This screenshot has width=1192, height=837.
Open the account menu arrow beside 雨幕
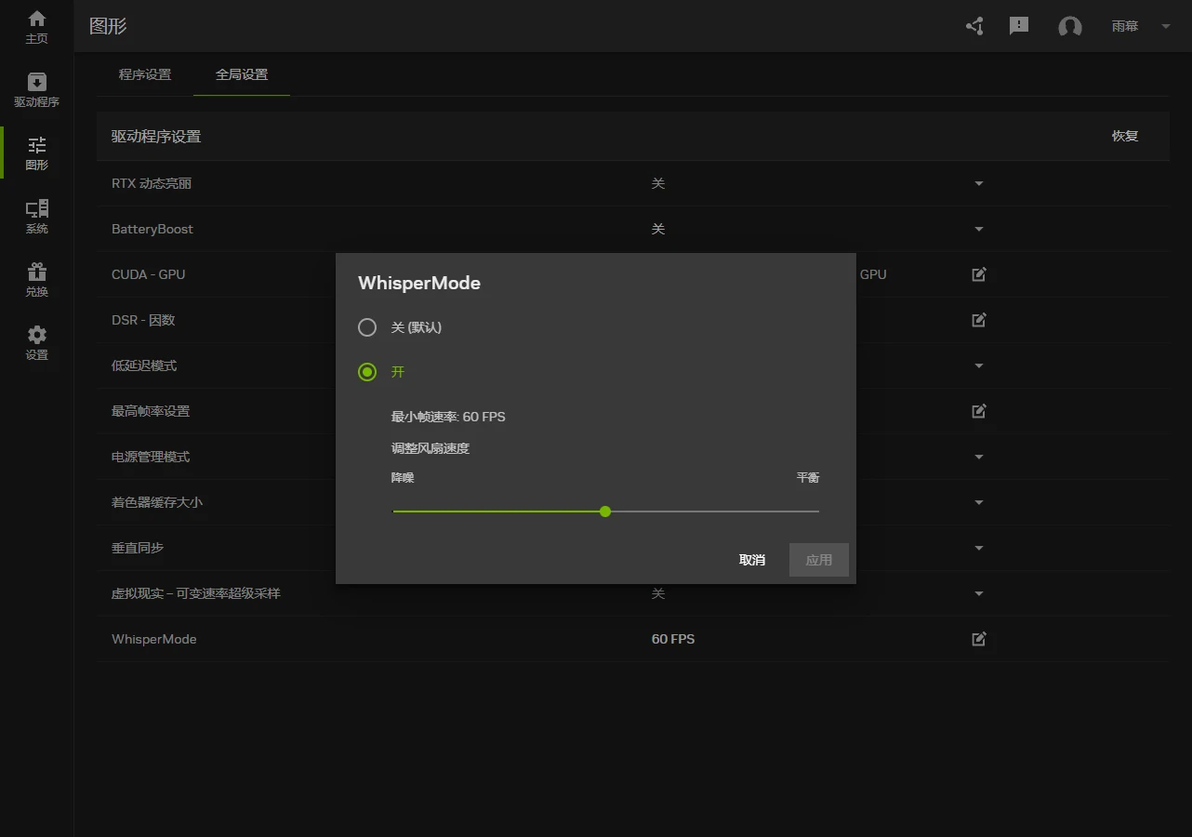[1165, 27]
